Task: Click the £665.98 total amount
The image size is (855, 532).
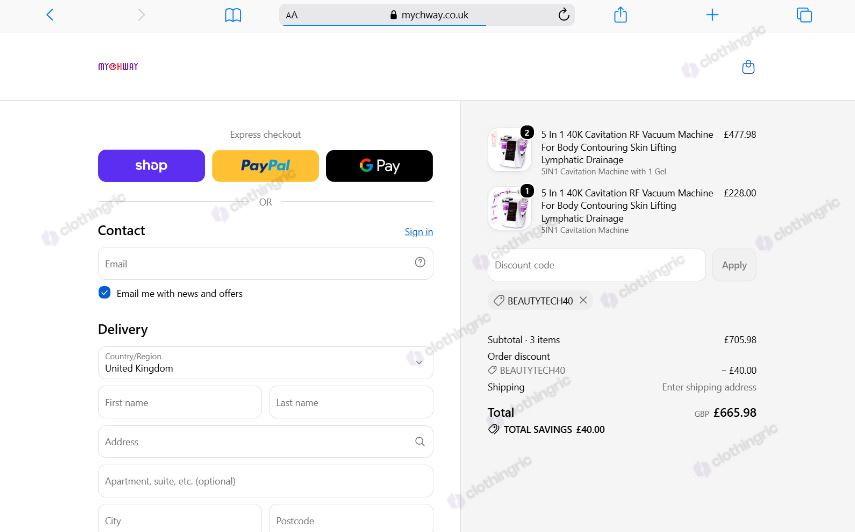Action: click(x=734, y=413)
